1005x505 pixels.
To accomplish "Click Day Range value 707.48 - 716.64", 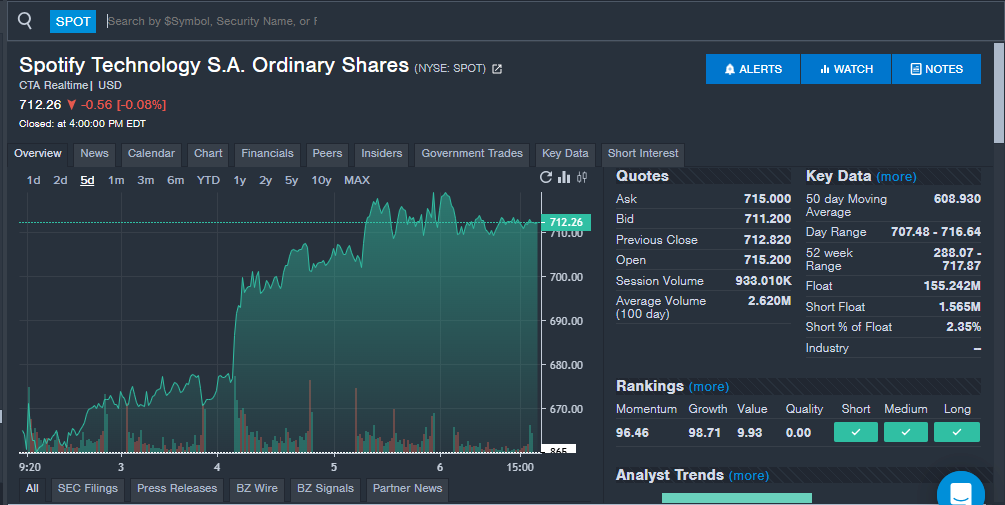I will pyautogui.click(x=936, y=232).
